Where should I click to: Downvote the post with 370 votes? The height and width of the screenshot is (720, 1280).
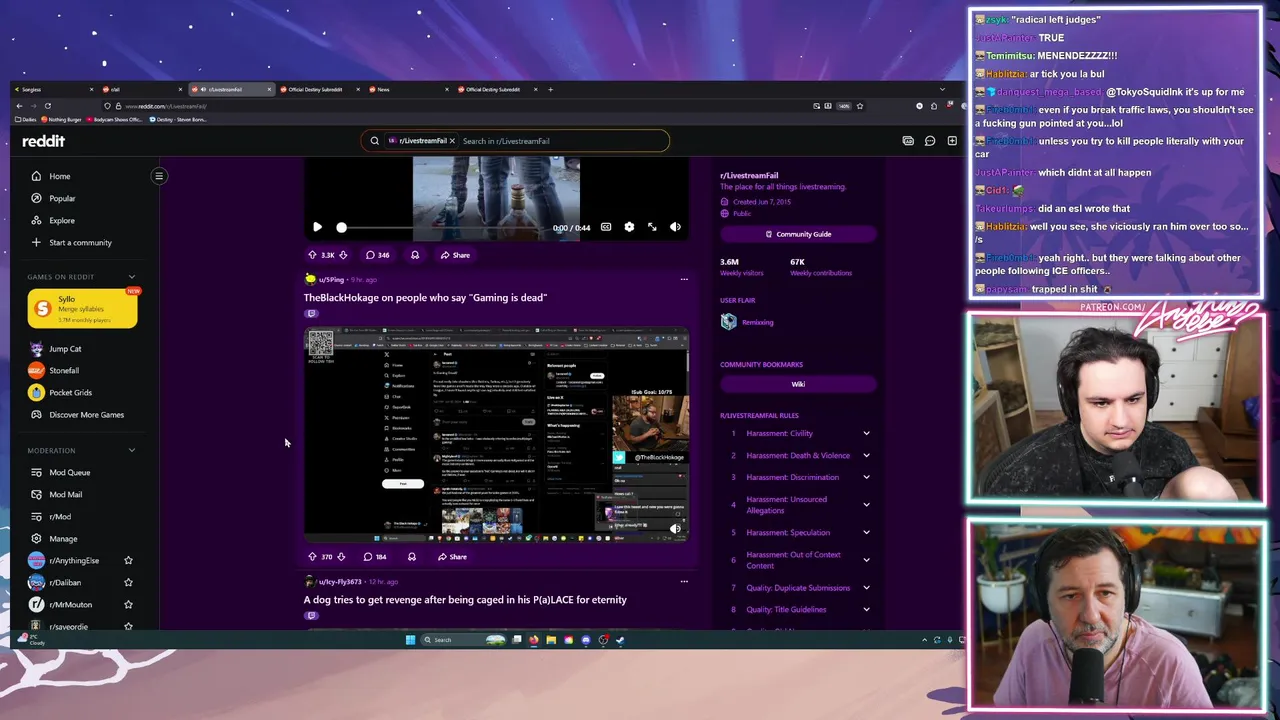(x=341, y=557)
